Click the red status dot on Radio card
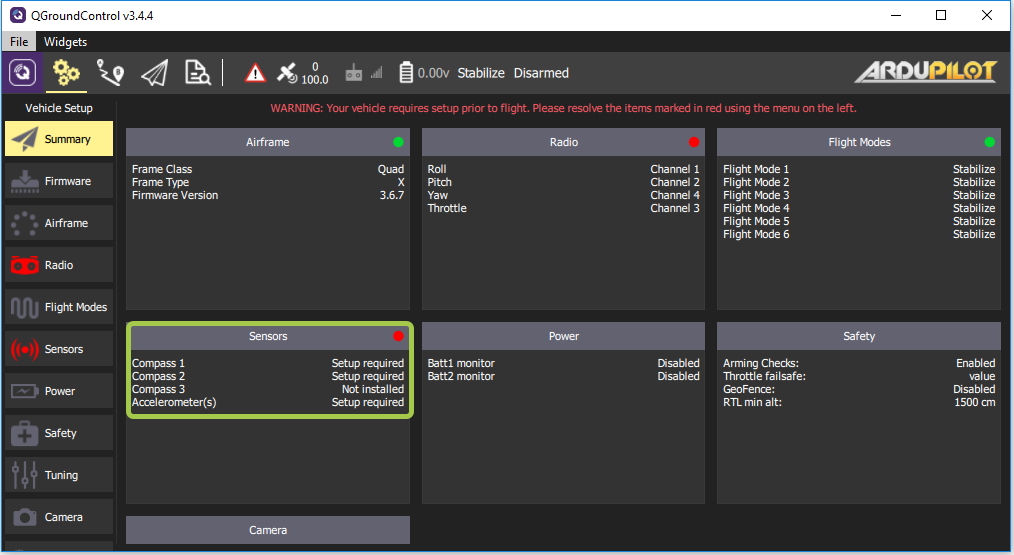The height and width of the screenshot is (555, 1014). pos(694,142)
